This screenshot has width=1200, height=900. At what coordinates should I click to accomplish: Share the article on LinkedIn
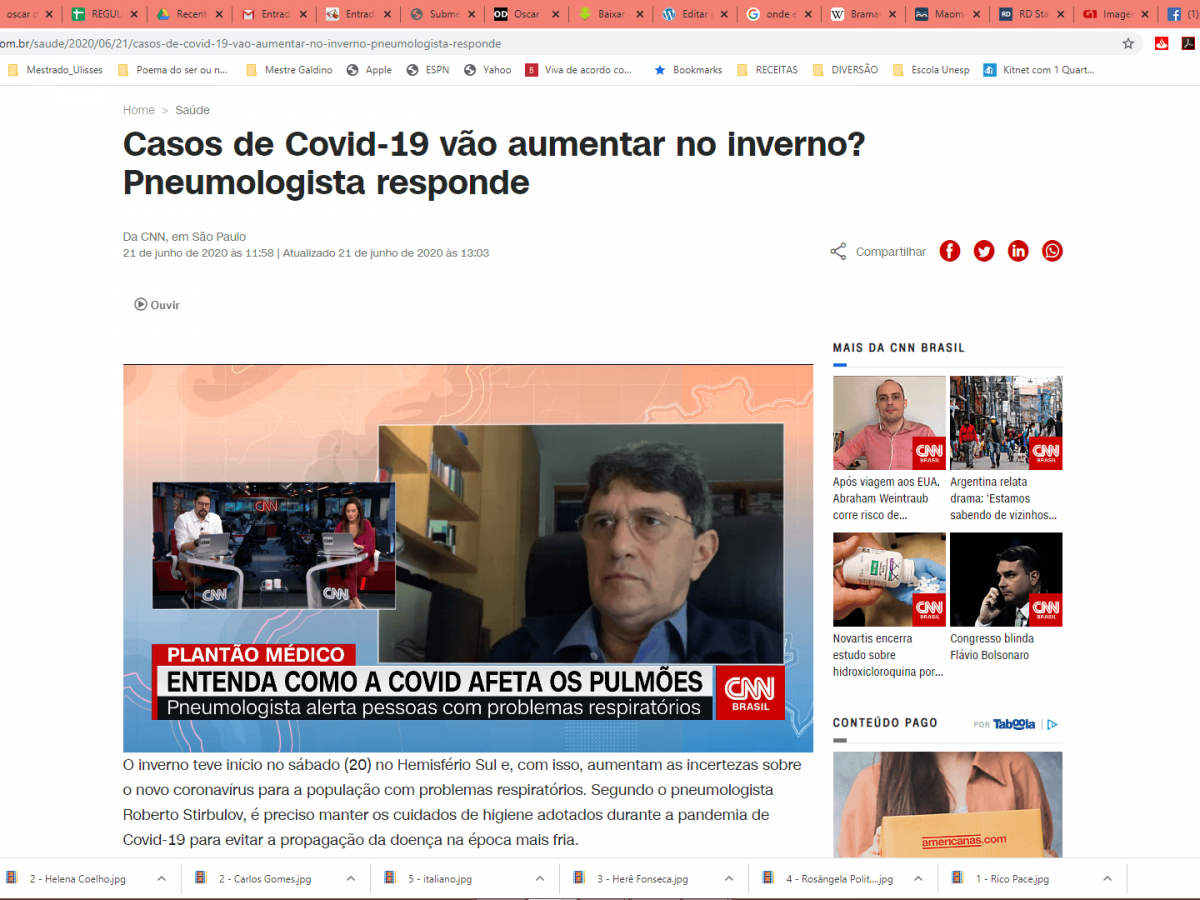tap(1018, 251)
